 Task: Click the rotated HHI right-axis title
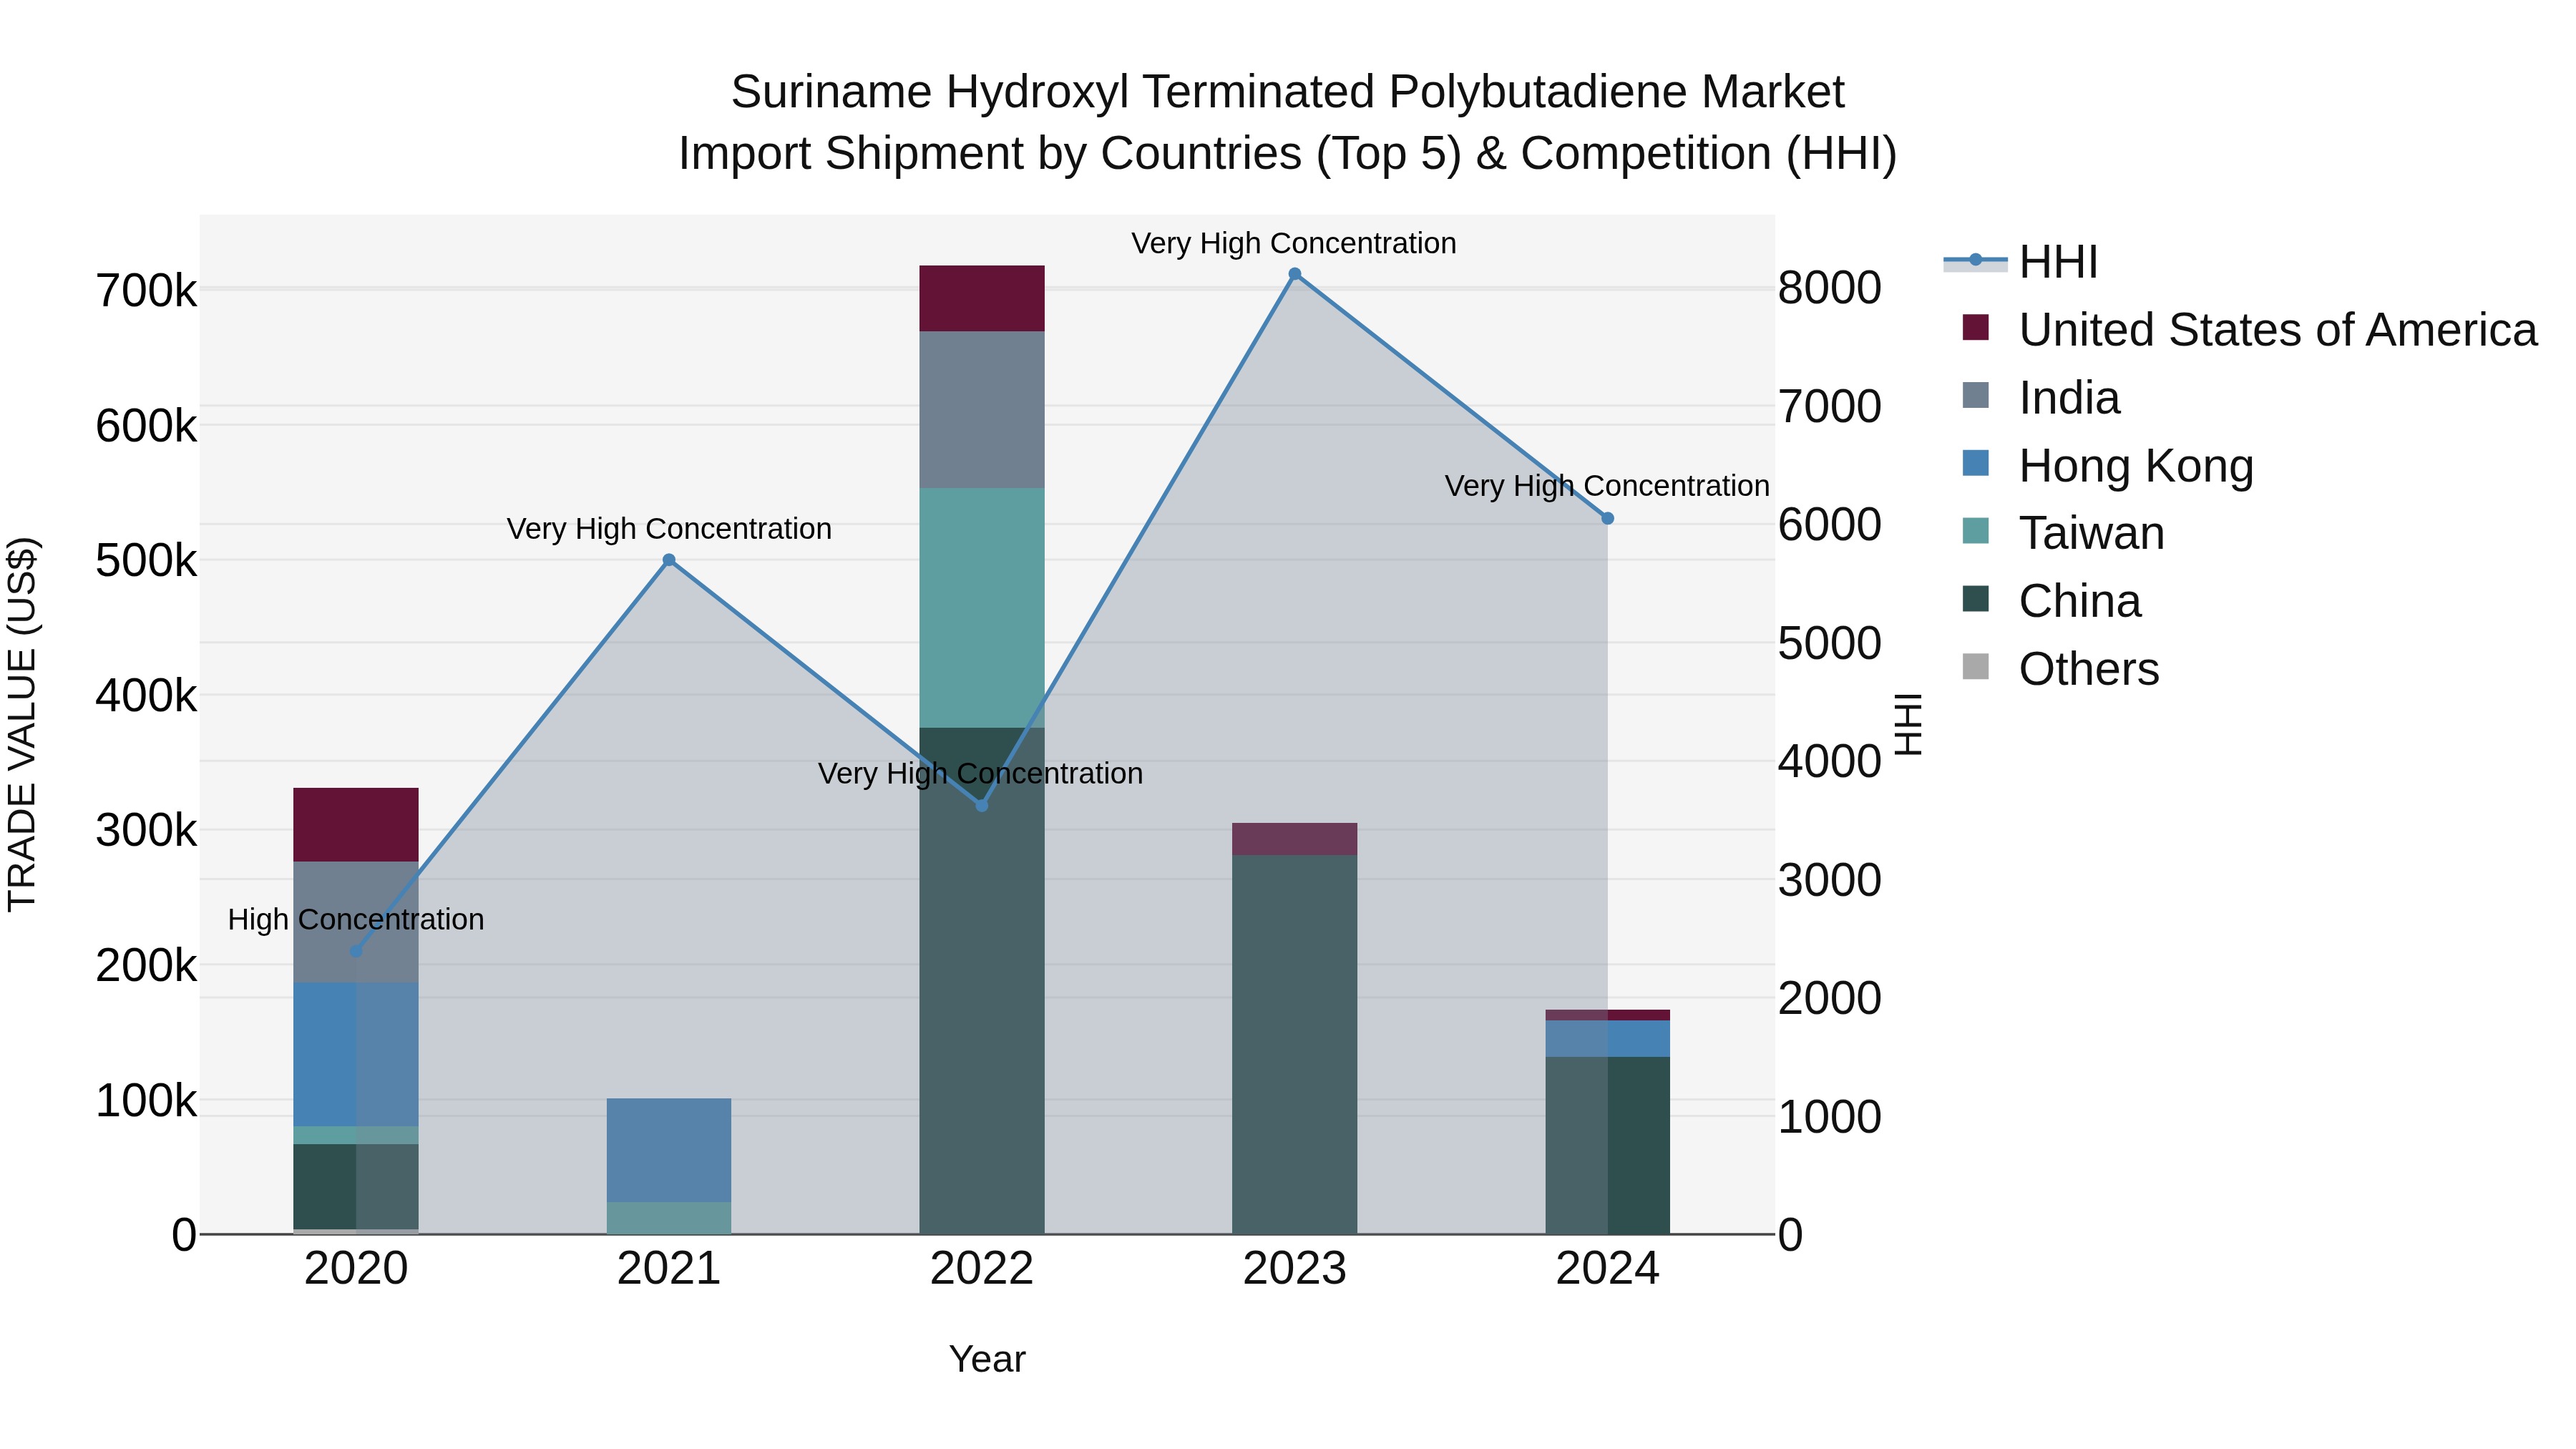pyautogui.click(x=1909, y=724)
